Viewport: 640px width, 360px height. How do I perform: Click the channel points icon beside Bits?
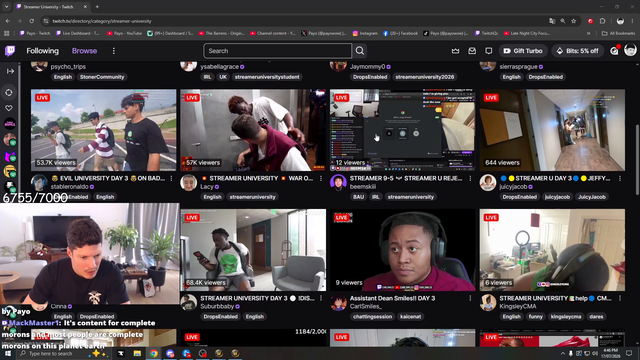point(614,51)
